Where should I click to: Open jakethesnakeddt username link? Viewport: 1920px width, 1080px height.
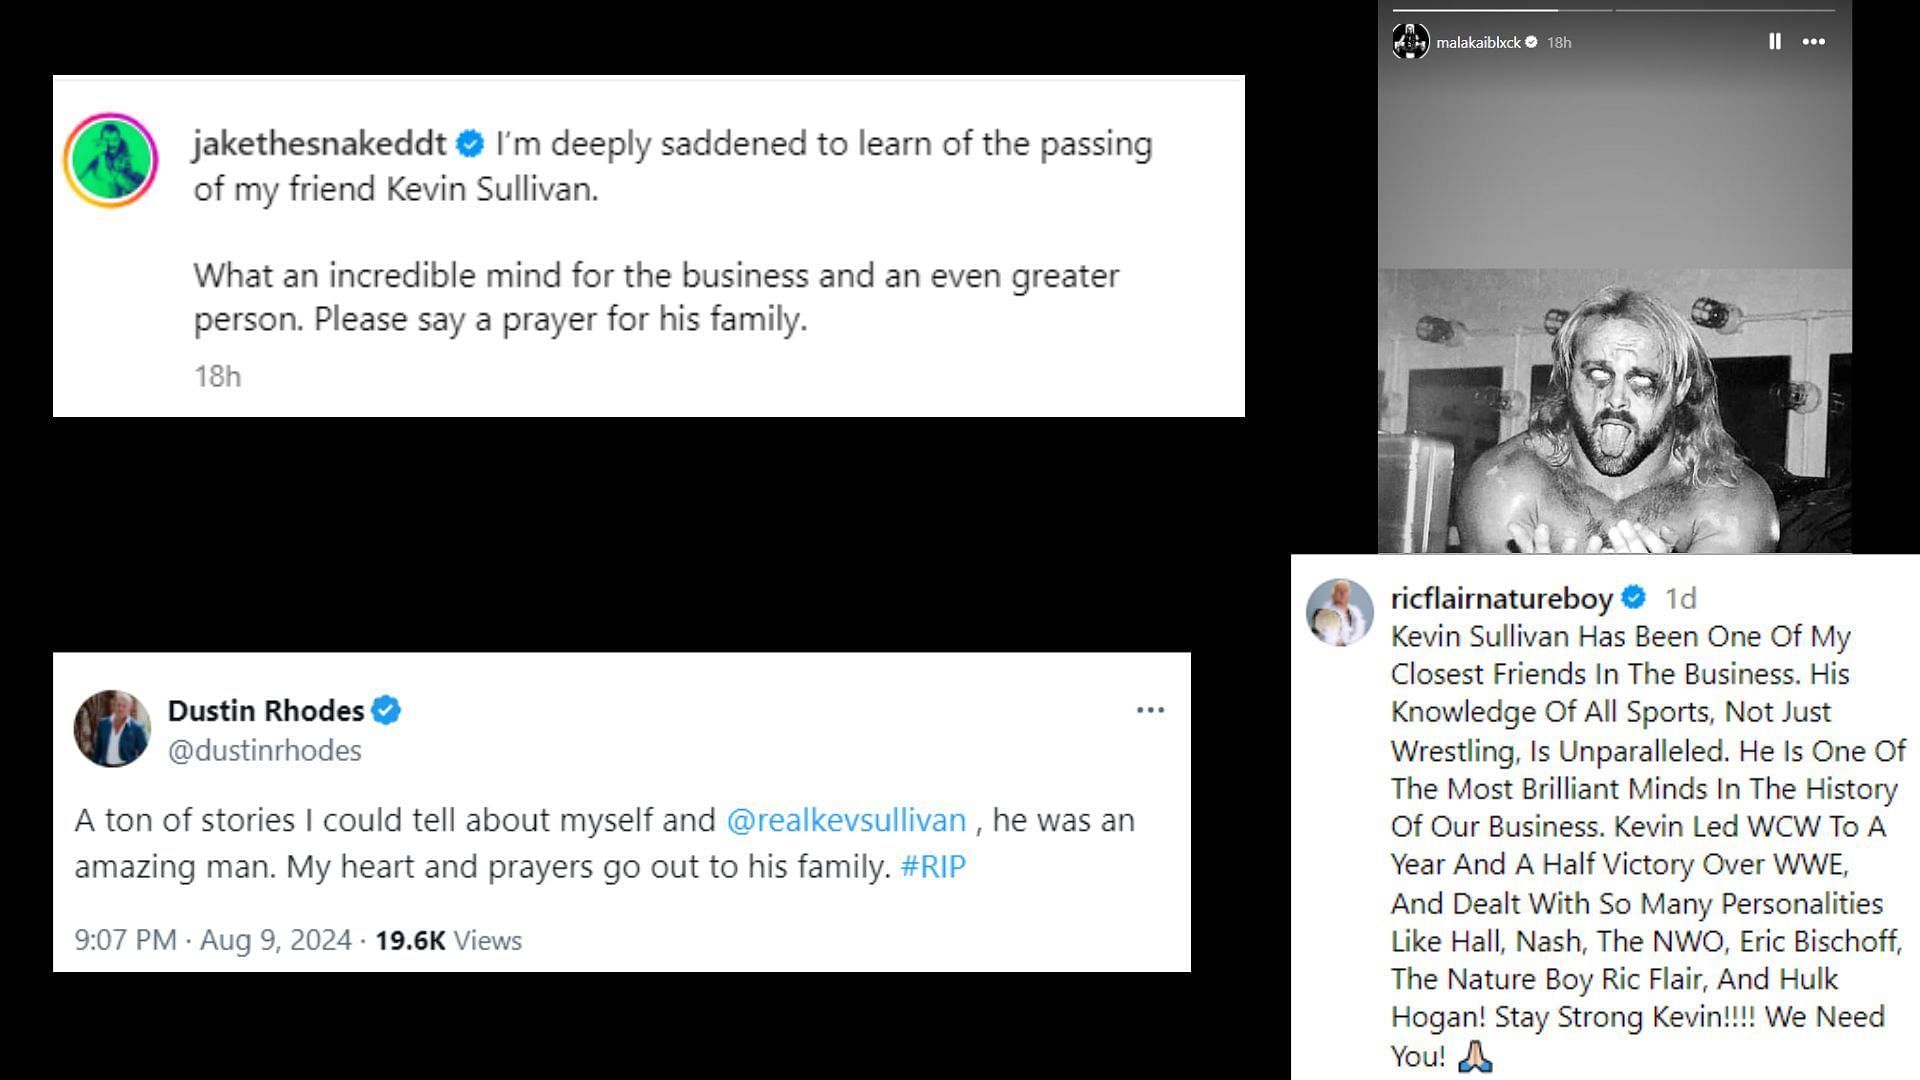pos(319,144)
